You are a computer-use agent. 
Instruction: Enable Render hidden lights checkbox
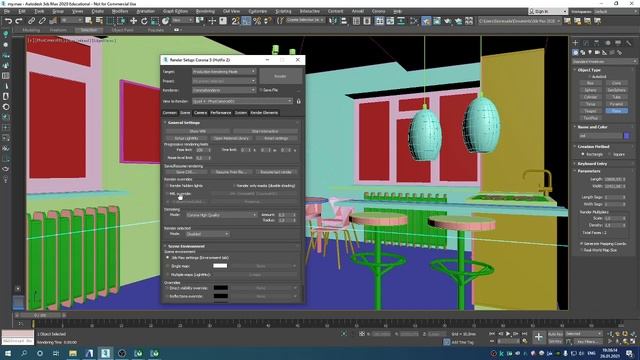click(x=167, y=186)
